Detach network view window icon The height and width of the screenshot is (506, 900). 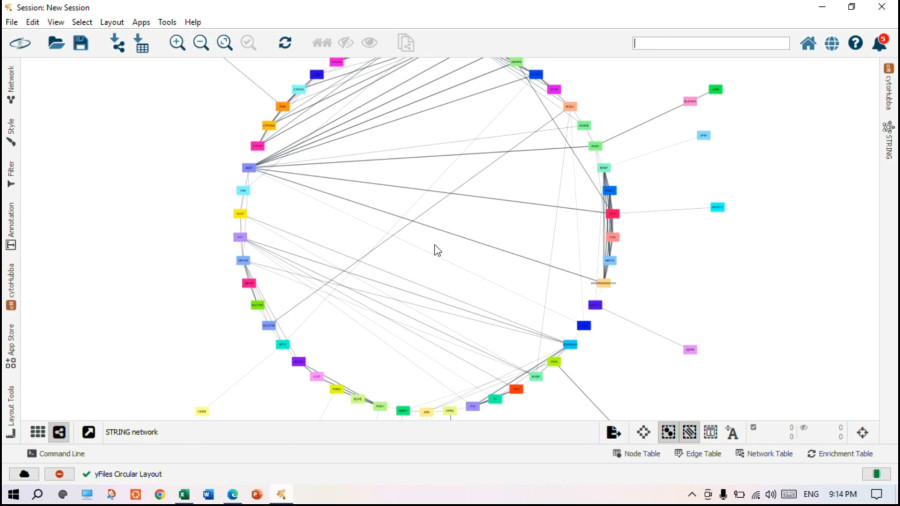(88, 432)
